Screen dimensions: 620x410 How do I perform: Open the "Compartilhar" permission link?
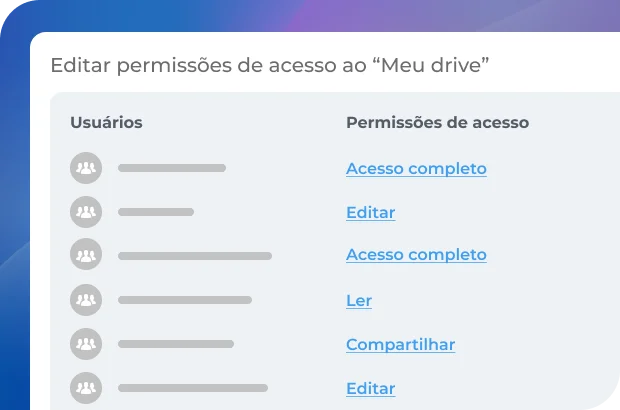[x=400, y=344]
